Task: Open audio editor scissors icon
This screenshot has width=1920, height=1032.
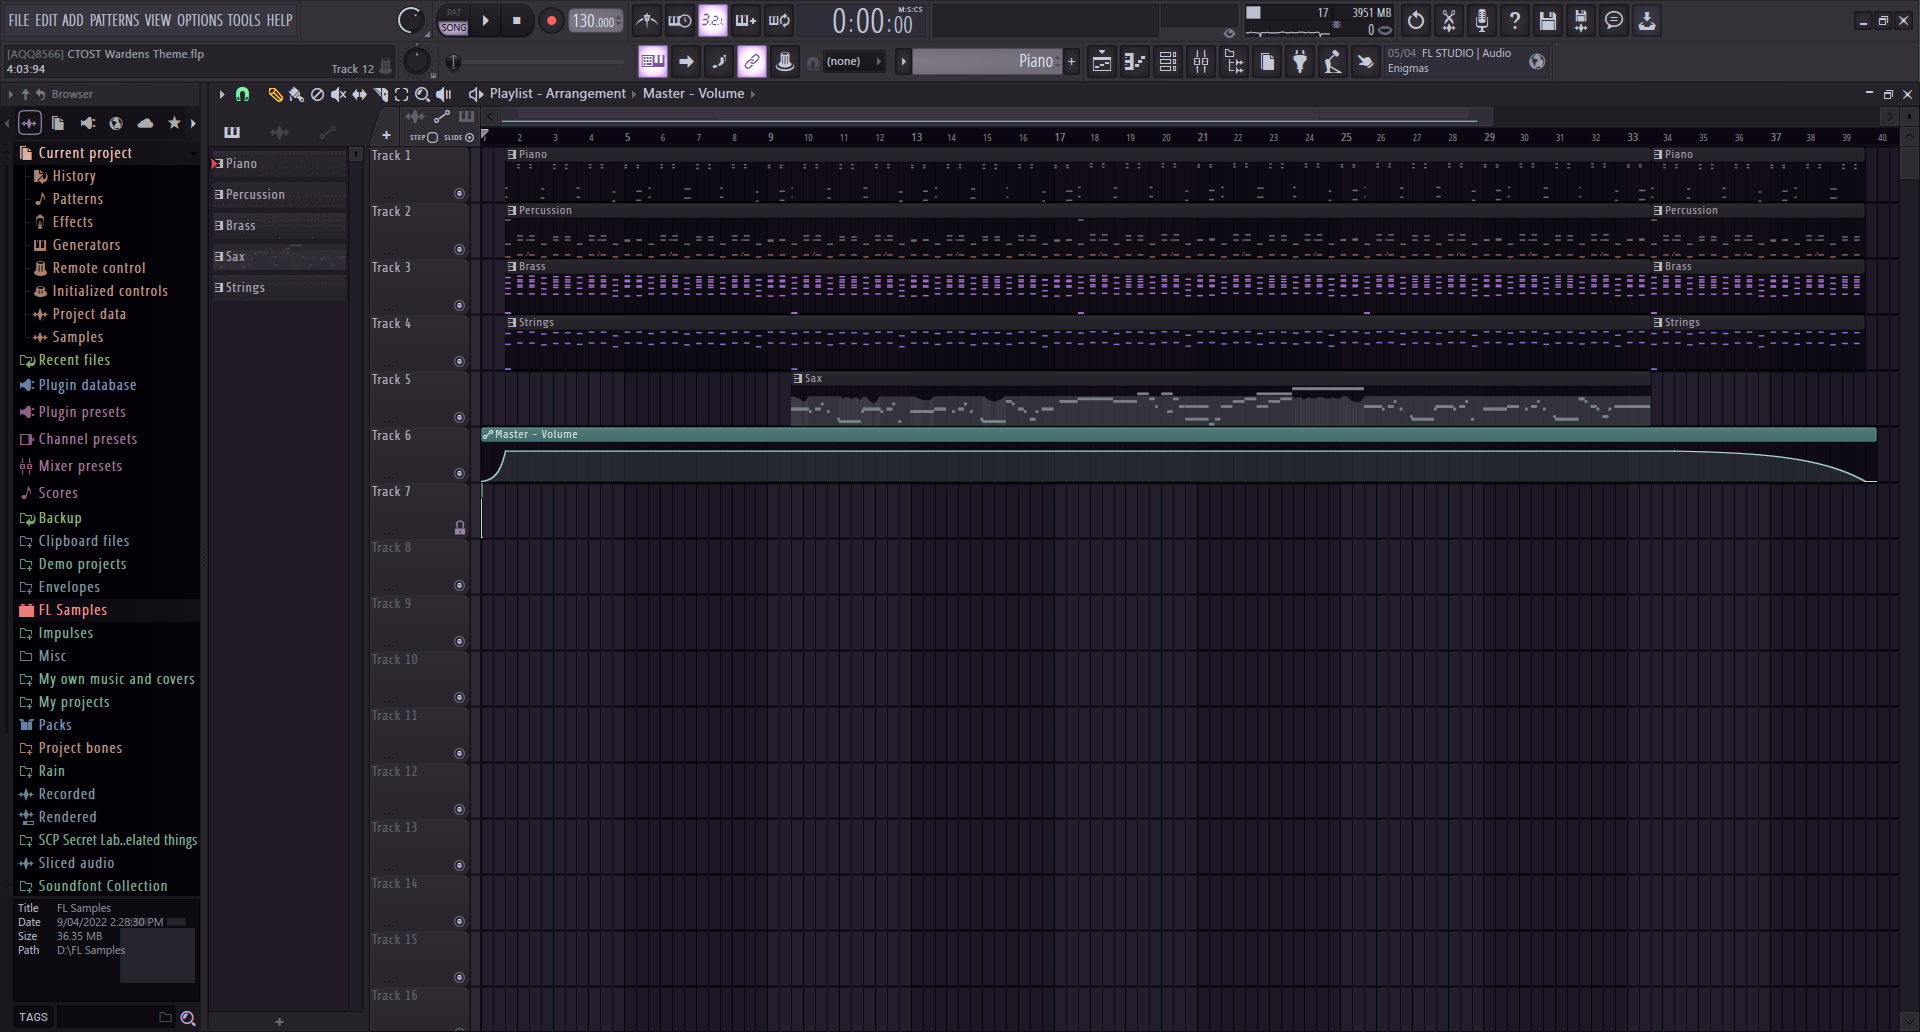Action: click(x=1449, y=20)
